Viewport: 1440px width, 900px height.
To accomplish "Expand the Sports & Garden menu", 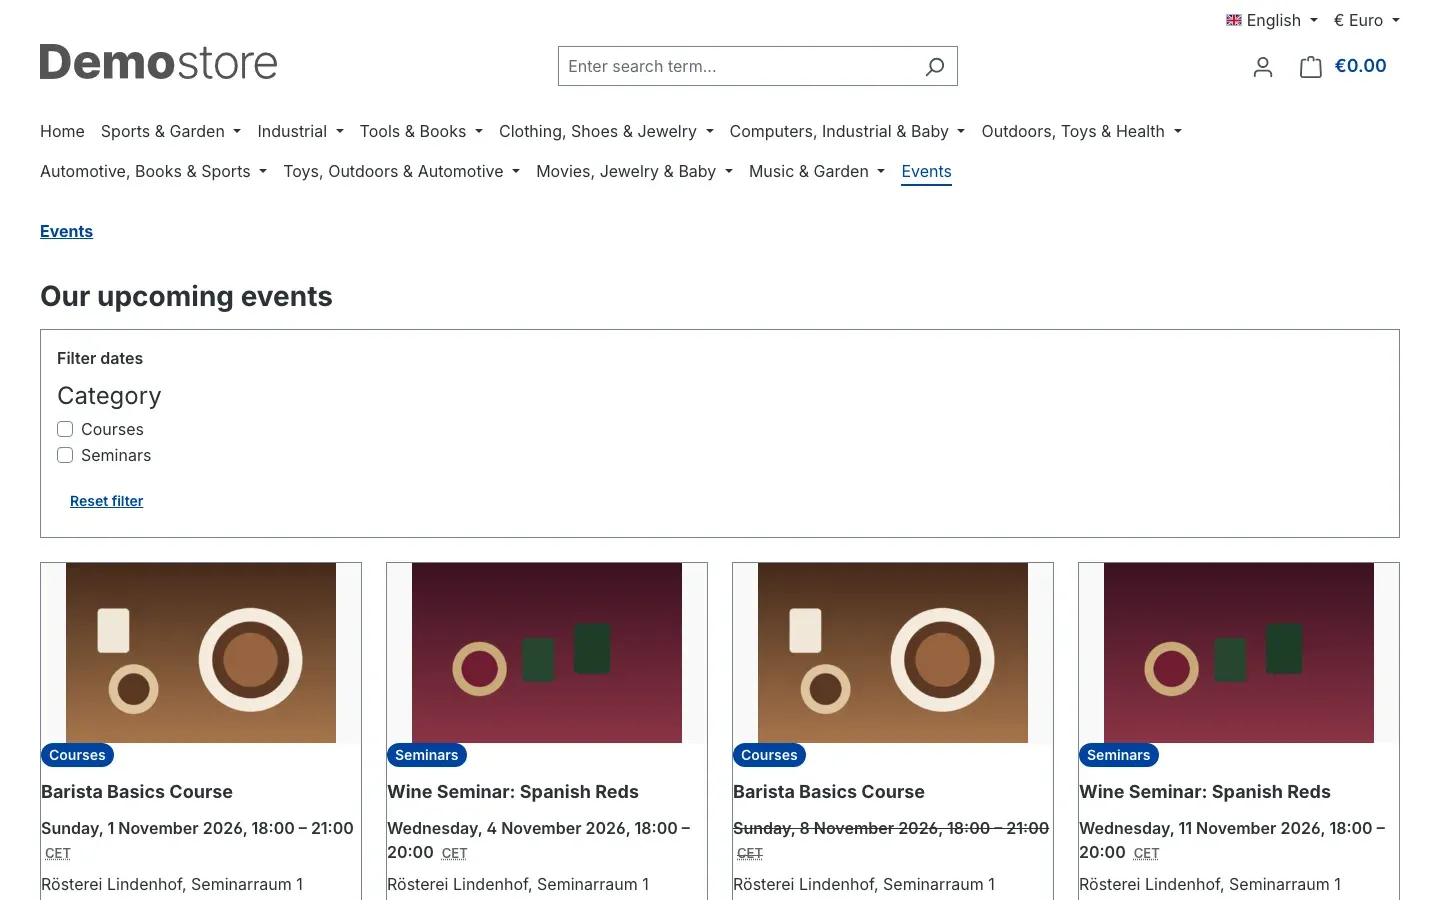I will pos(171,131).
